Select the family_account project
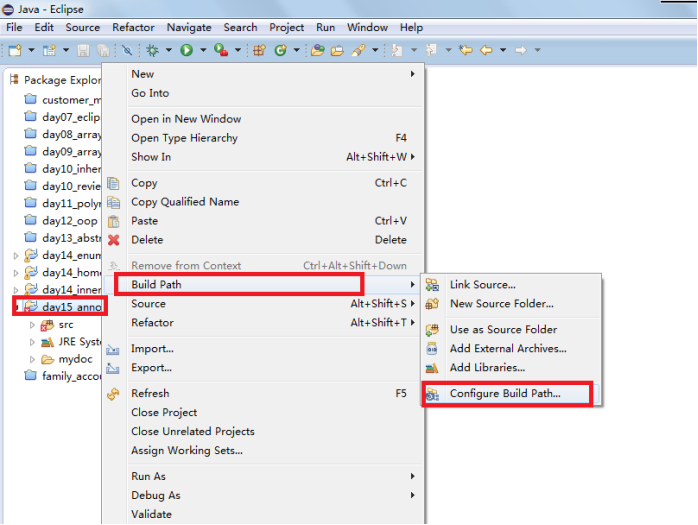The image size is (698, 525). [63, 376]
